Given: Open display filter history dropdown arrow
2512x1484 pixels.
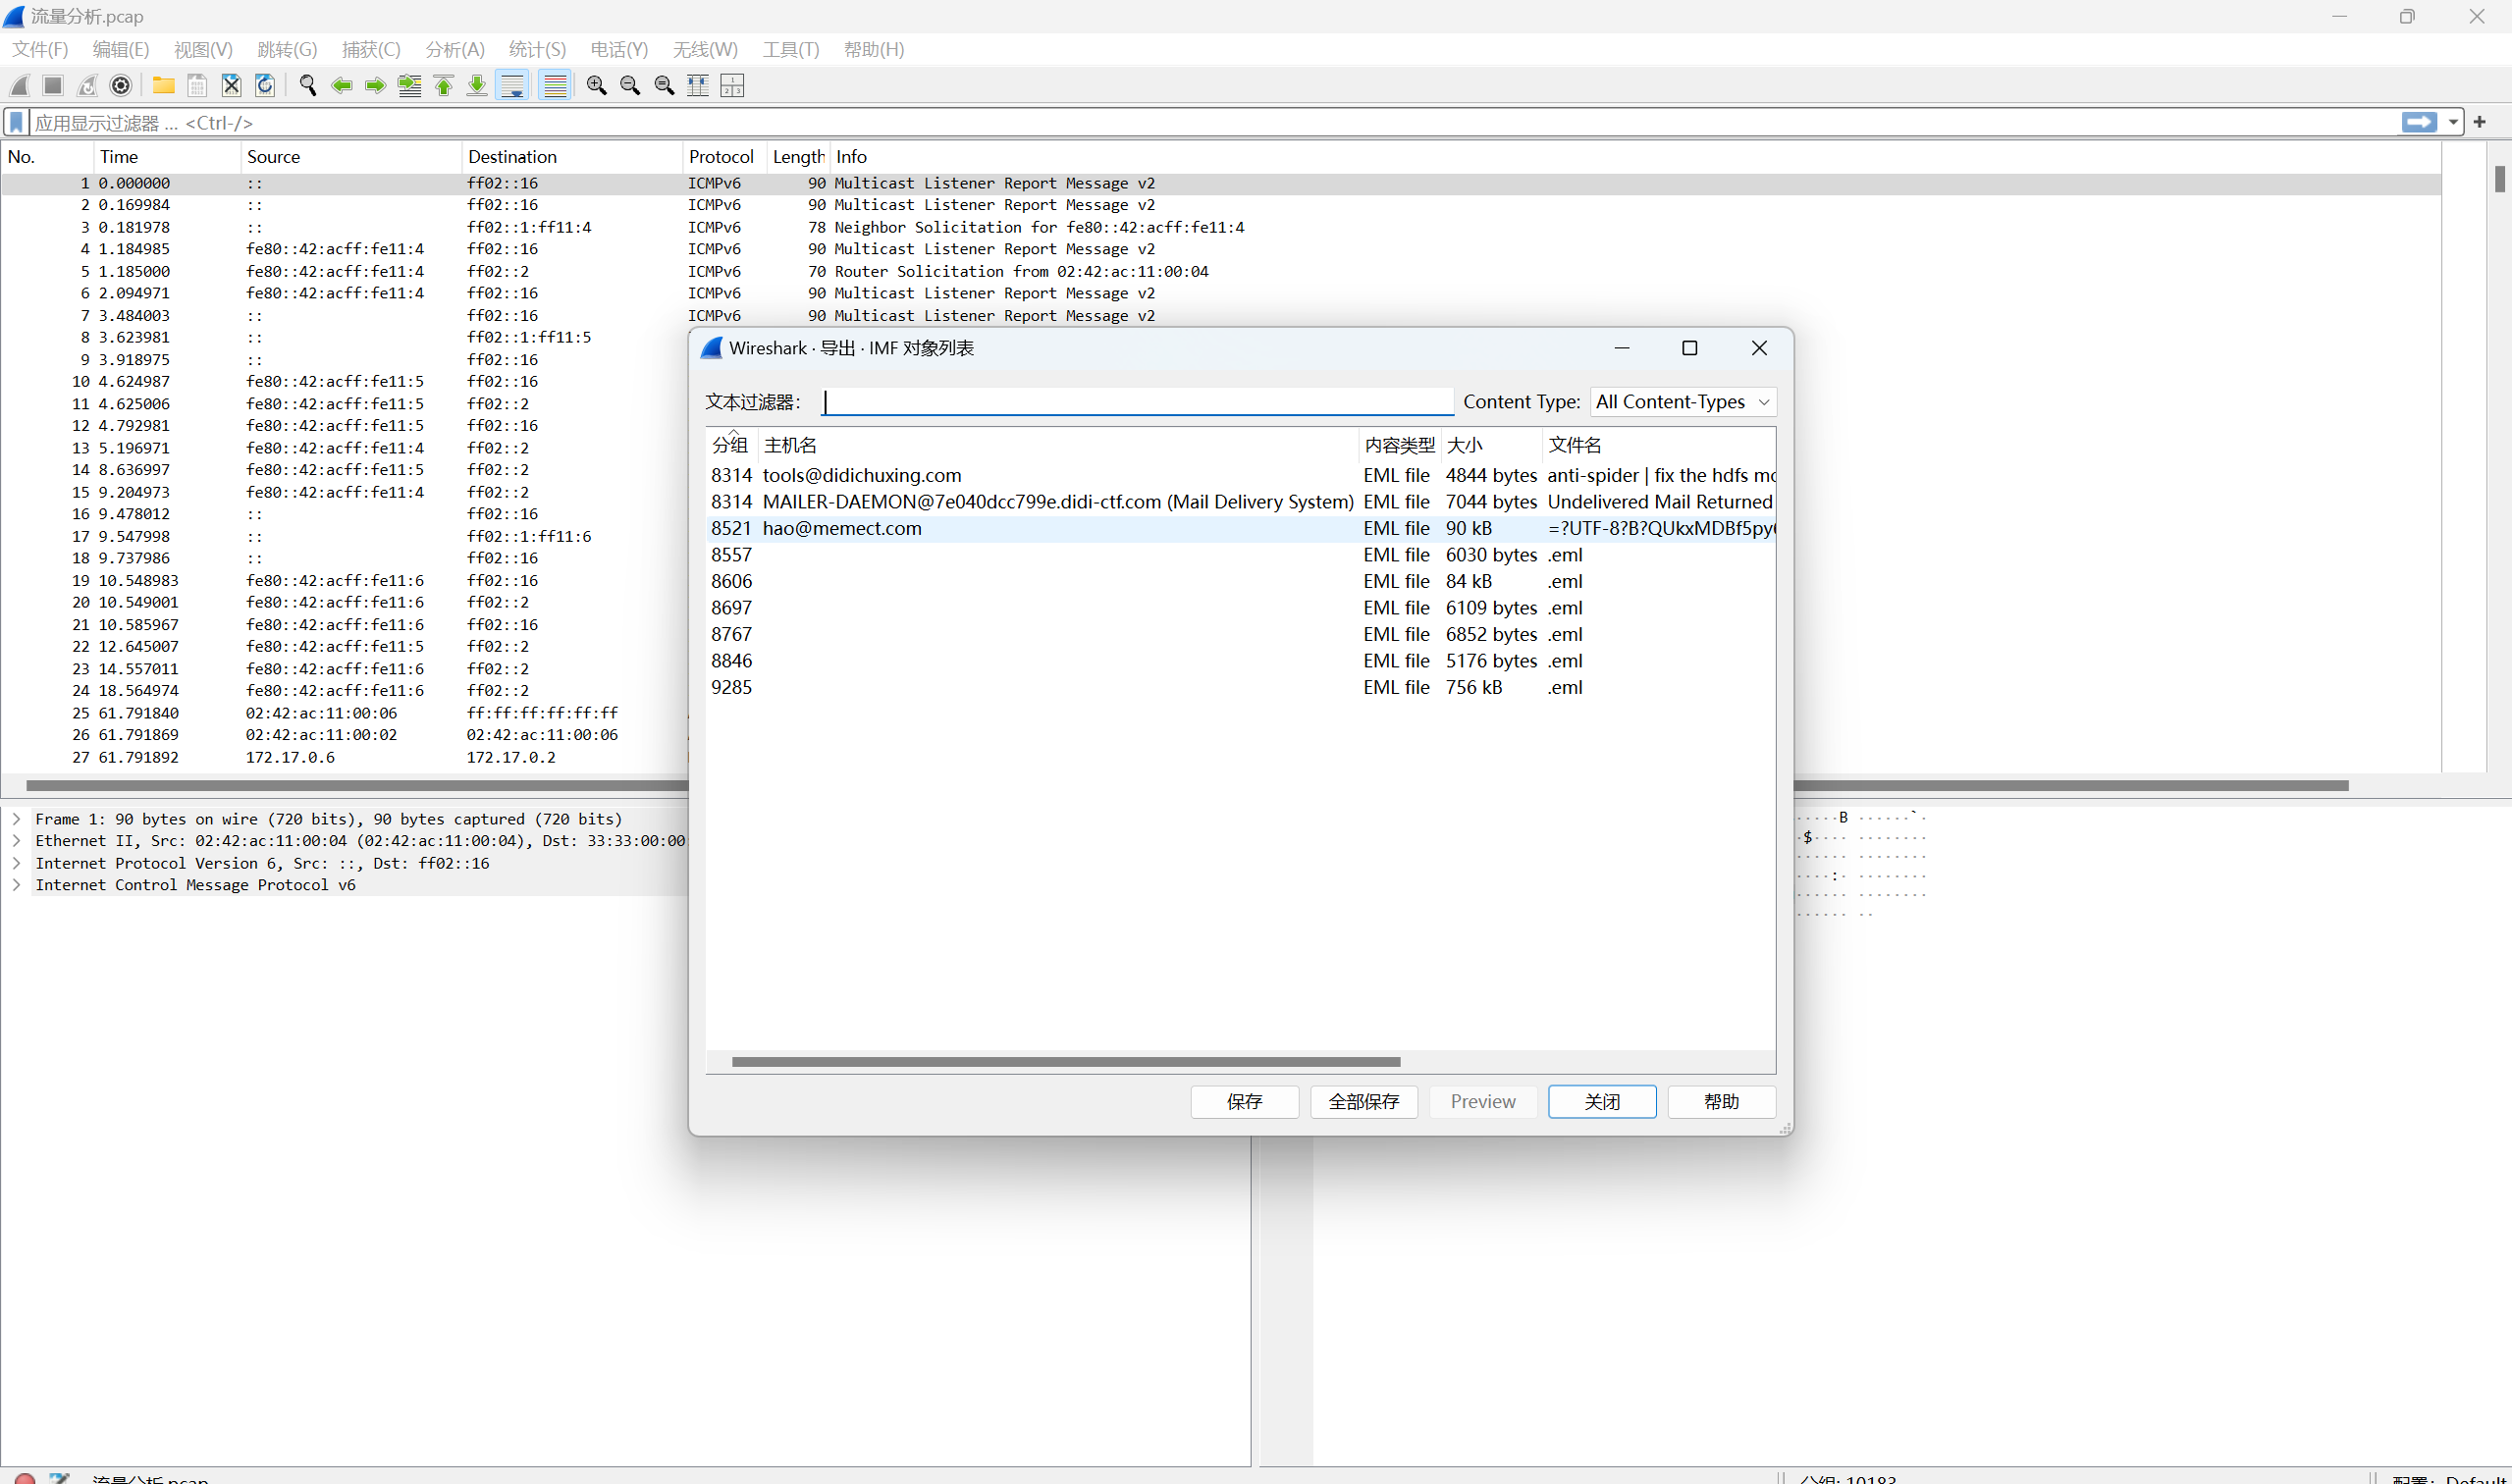Looking at the screenshot, I should [2453, 122].
